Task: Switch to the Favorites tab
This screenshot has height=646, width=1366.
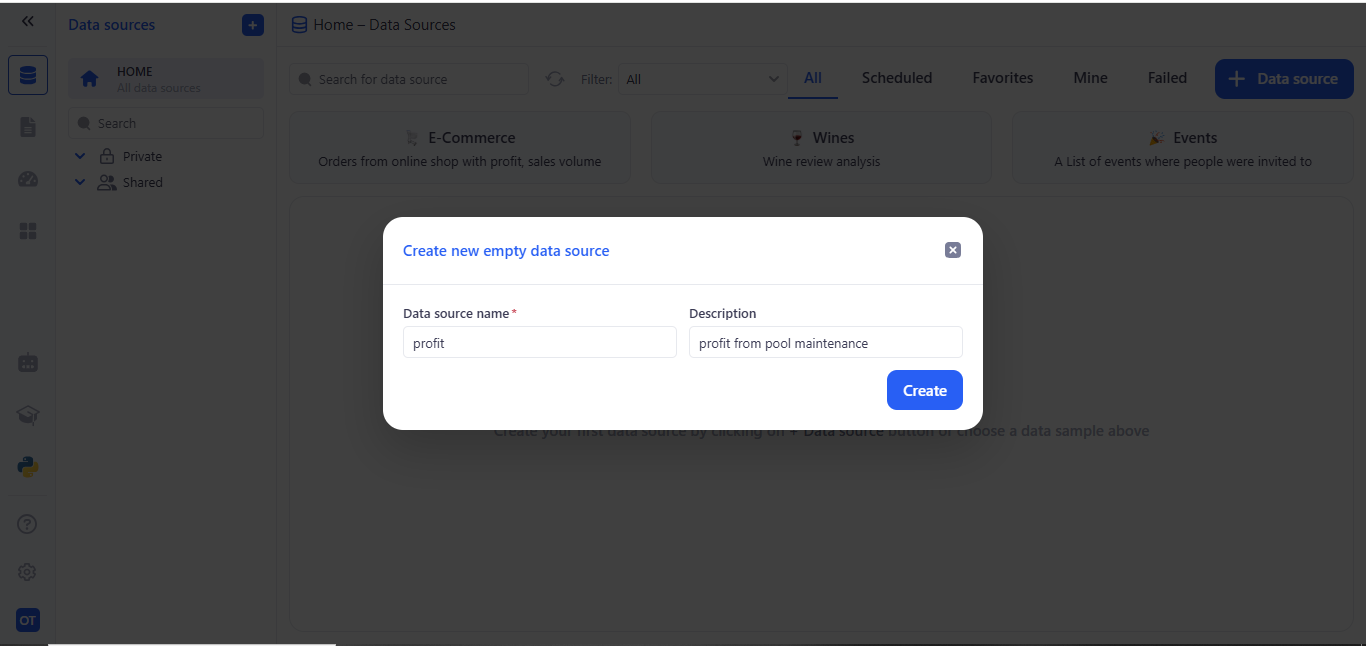Action: point(1002,78)
